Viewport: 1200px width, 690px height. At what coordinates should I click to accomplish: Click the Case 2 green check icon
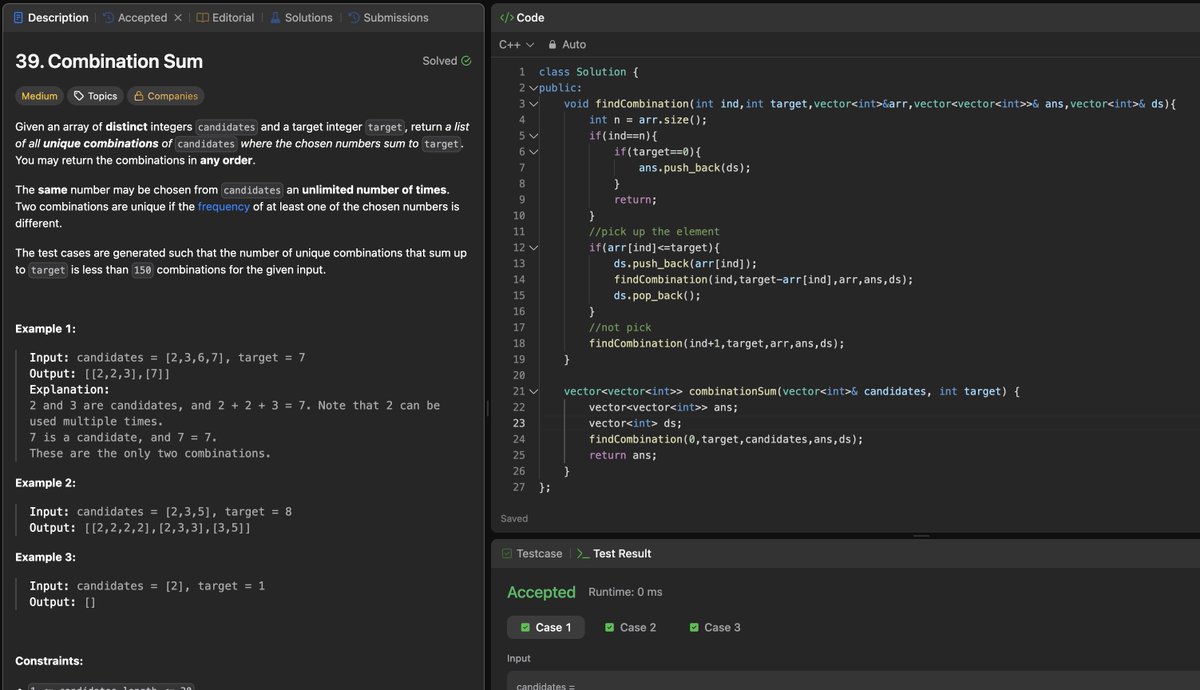tap(609, 627)
